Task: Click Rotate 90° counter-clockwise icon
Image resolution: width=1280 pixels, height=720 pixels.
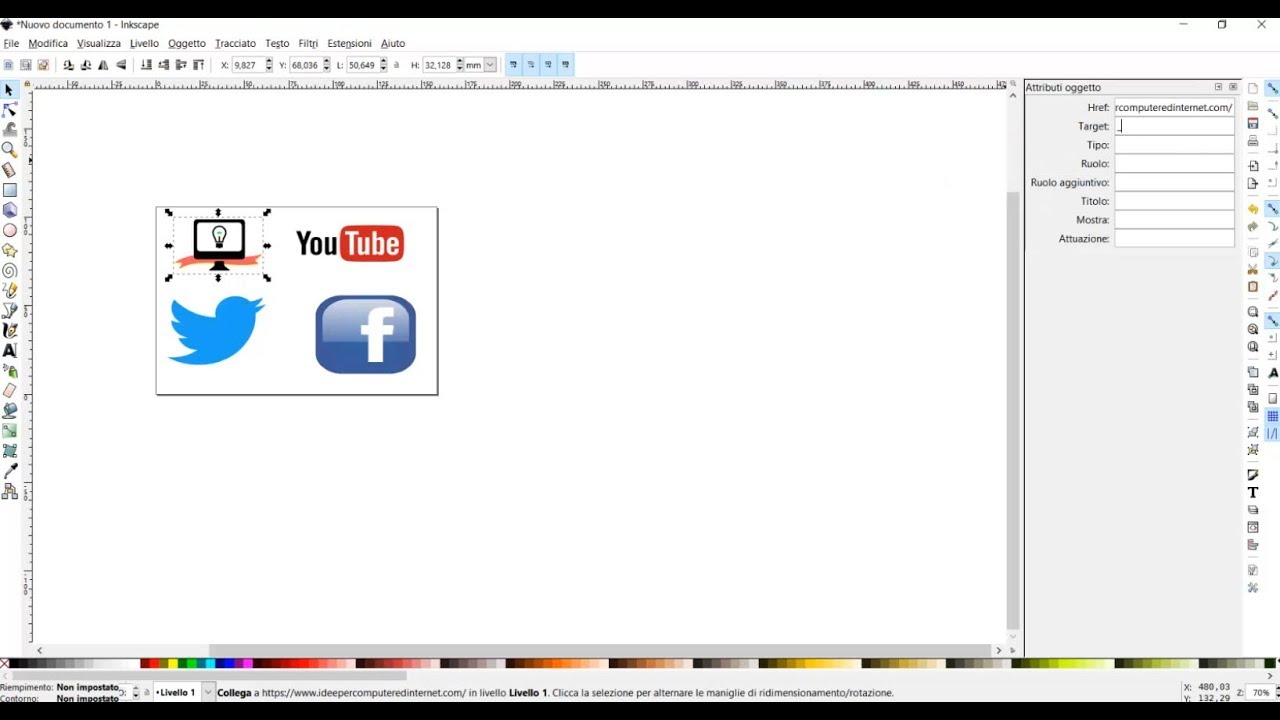Action: [68, 65]
